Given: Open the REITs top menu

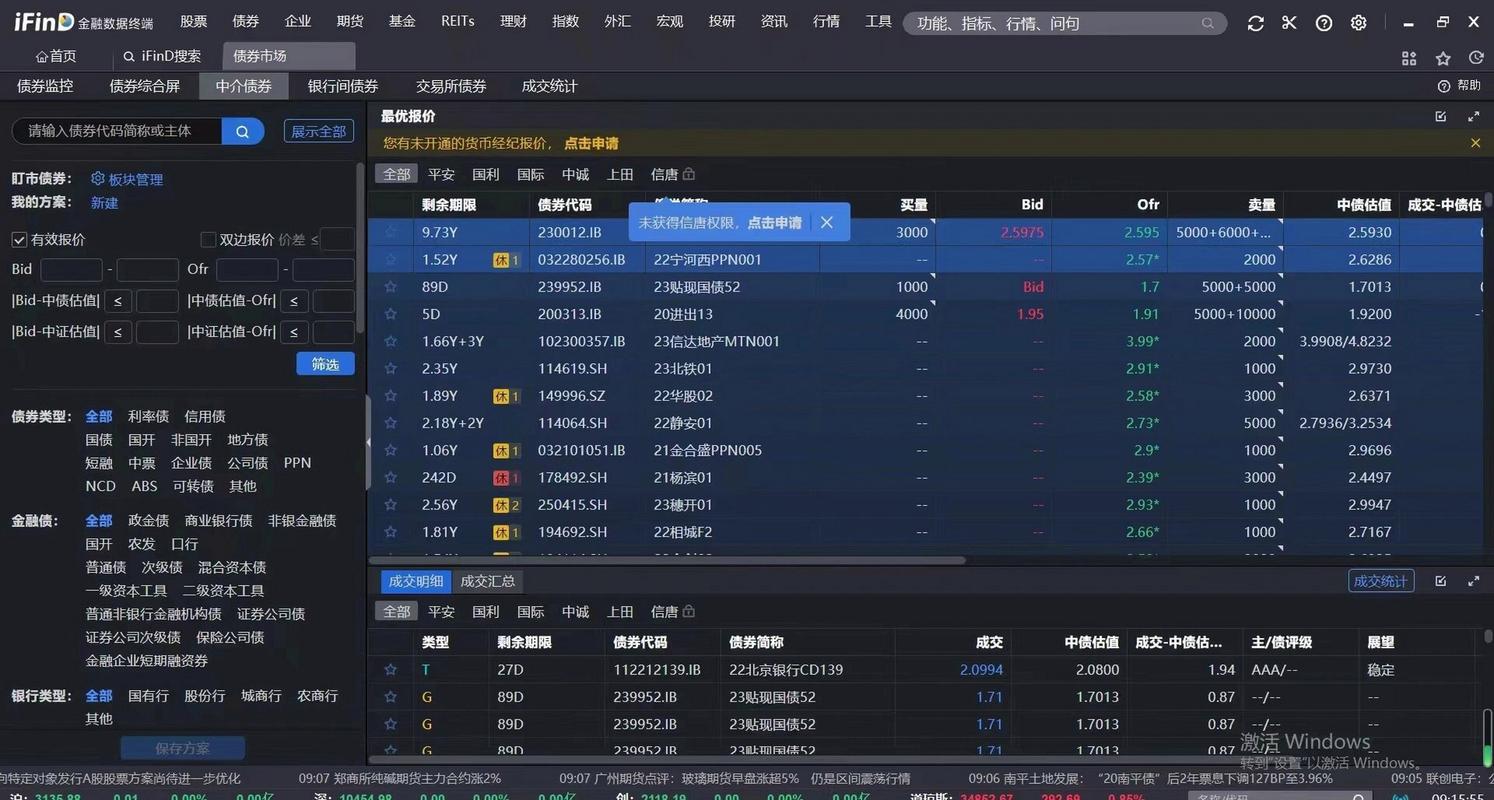Looking at the screenshot, I should tap(458, 21).
